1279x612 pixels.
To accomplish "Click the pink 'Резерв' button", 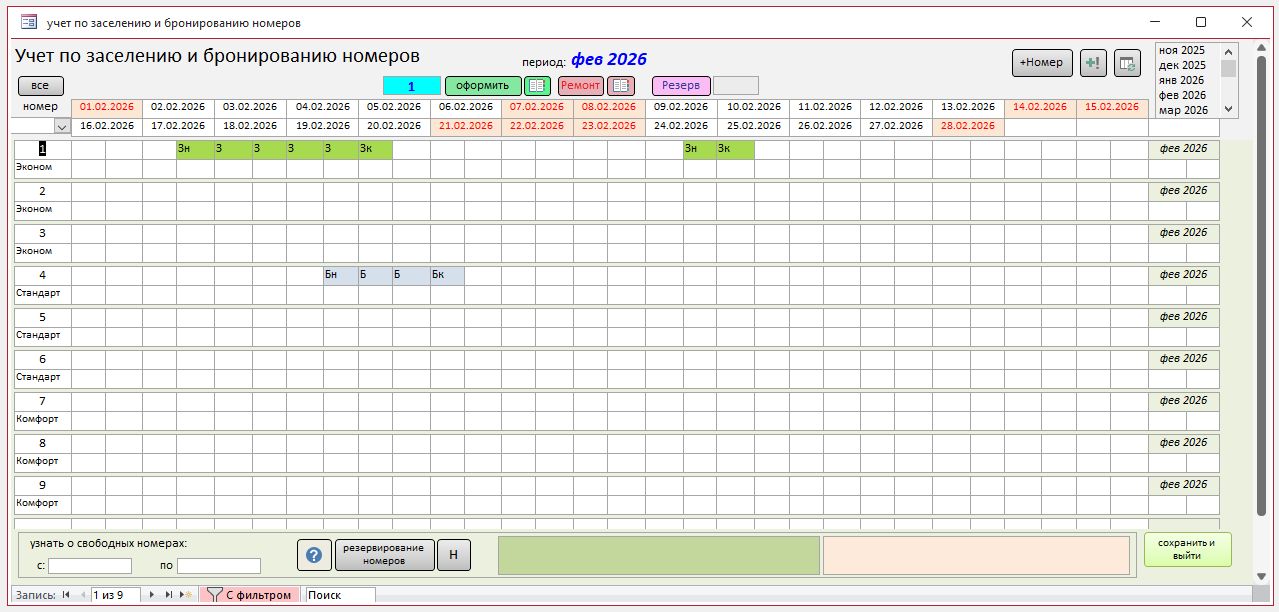I will point(681,86).
